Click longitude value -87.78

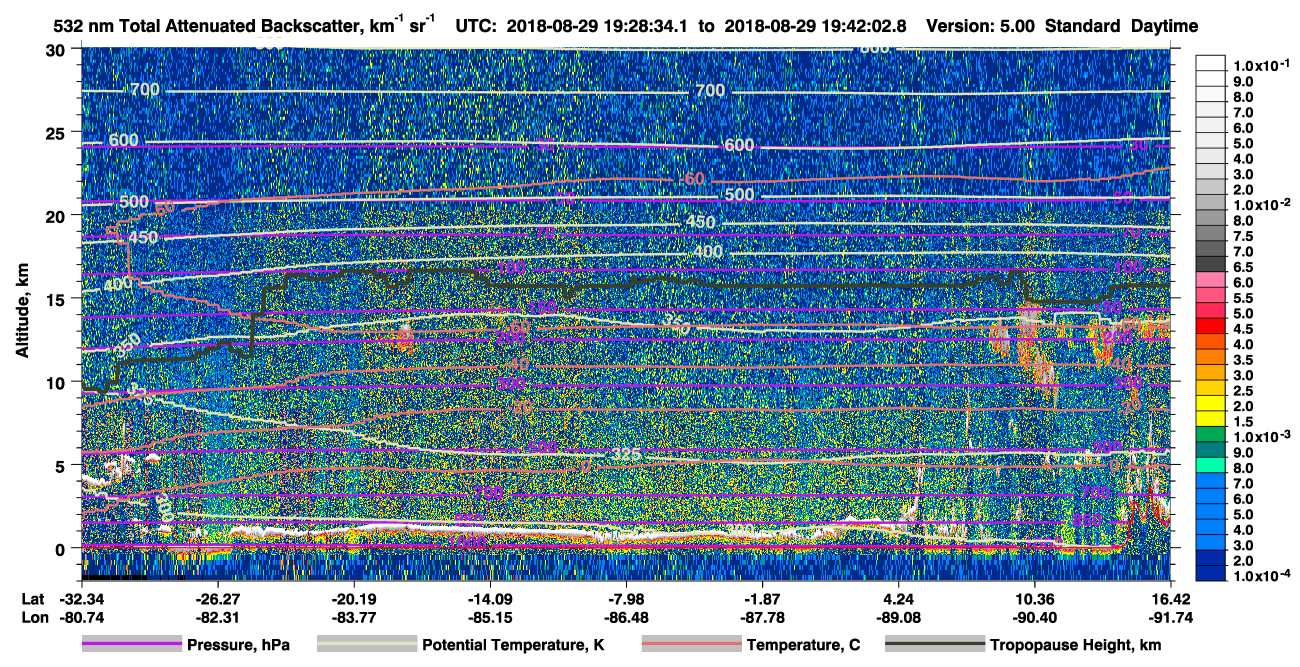point(763,616)
